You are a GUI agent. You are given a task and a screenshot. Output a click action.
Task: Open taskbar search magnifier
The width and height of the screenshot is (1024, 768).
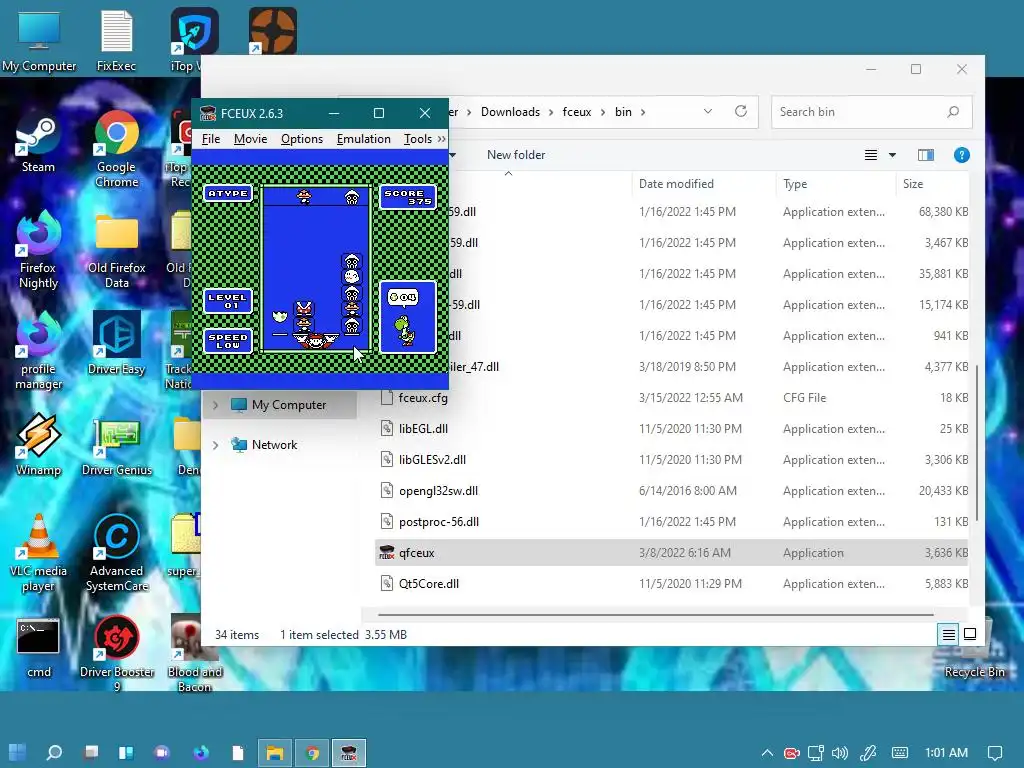click(54, 752)
